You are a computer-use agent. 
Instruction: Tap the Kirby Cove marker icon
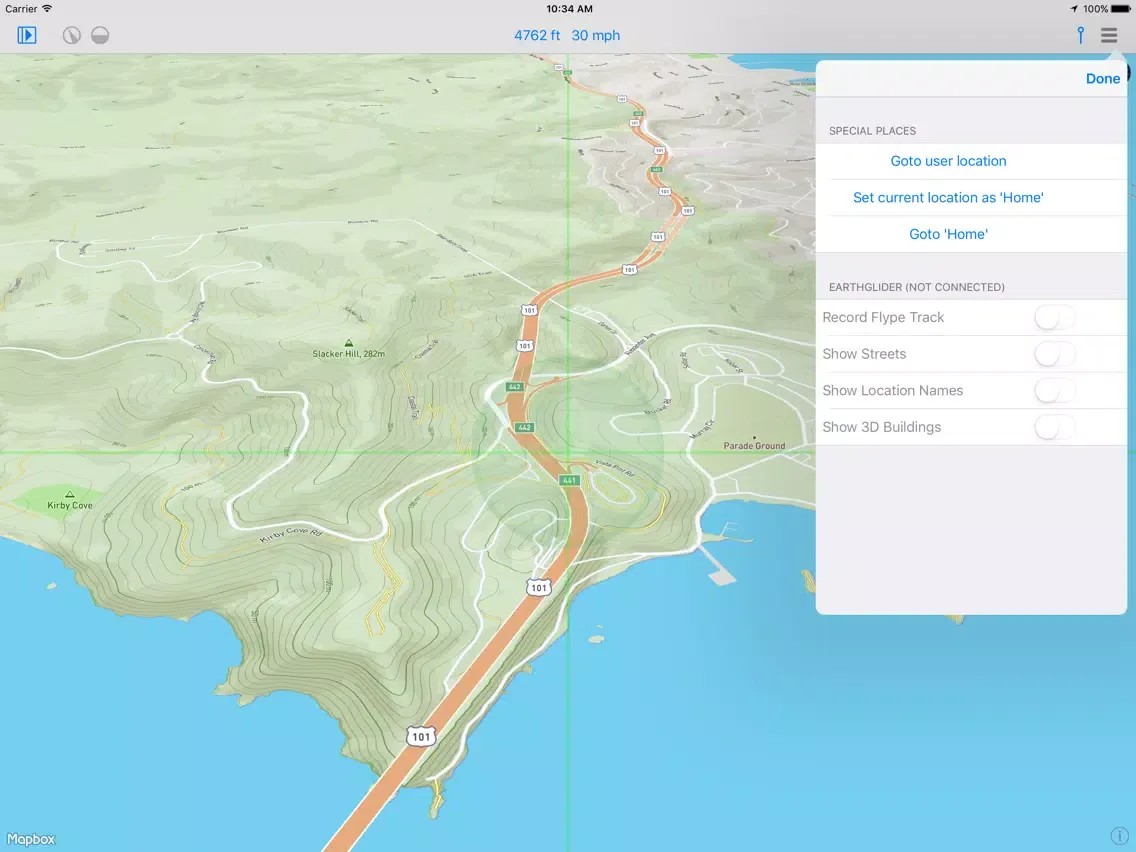[70, 494]
